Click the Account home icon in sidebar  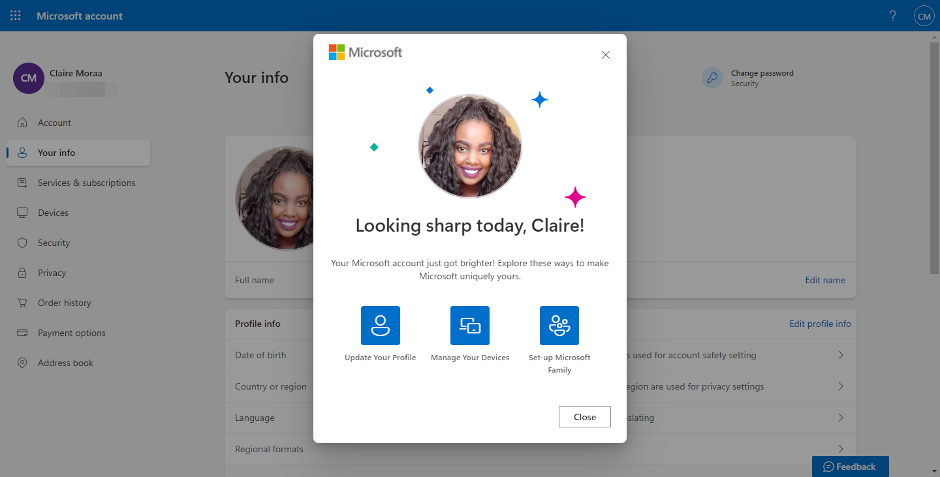tap(22, 122)
